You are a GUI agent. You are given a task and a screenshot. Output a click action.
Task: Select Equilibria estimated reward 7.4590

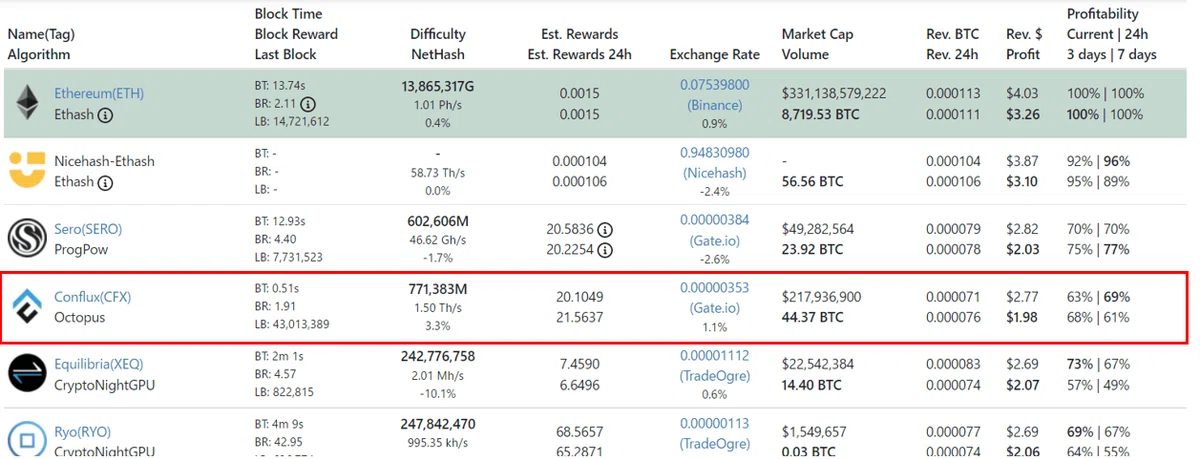pos(579,364)
